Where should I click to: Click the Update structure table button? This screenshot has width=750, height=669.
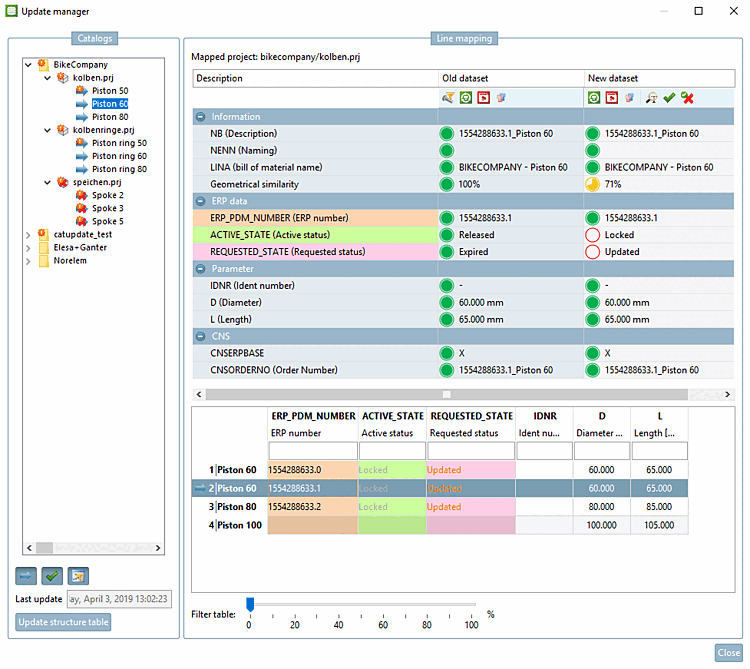coord(63,623)
